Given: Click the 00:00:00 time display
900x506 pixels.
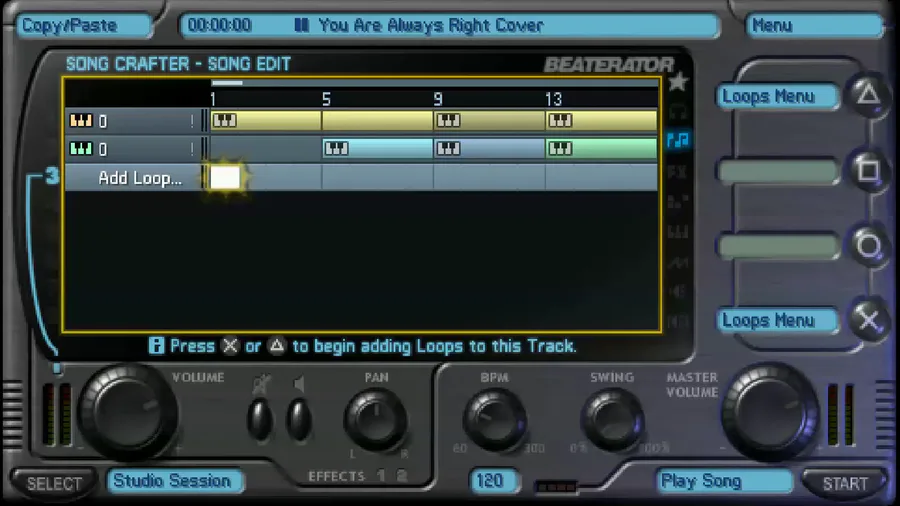Looking at the screenshot, I should (219, 25).
